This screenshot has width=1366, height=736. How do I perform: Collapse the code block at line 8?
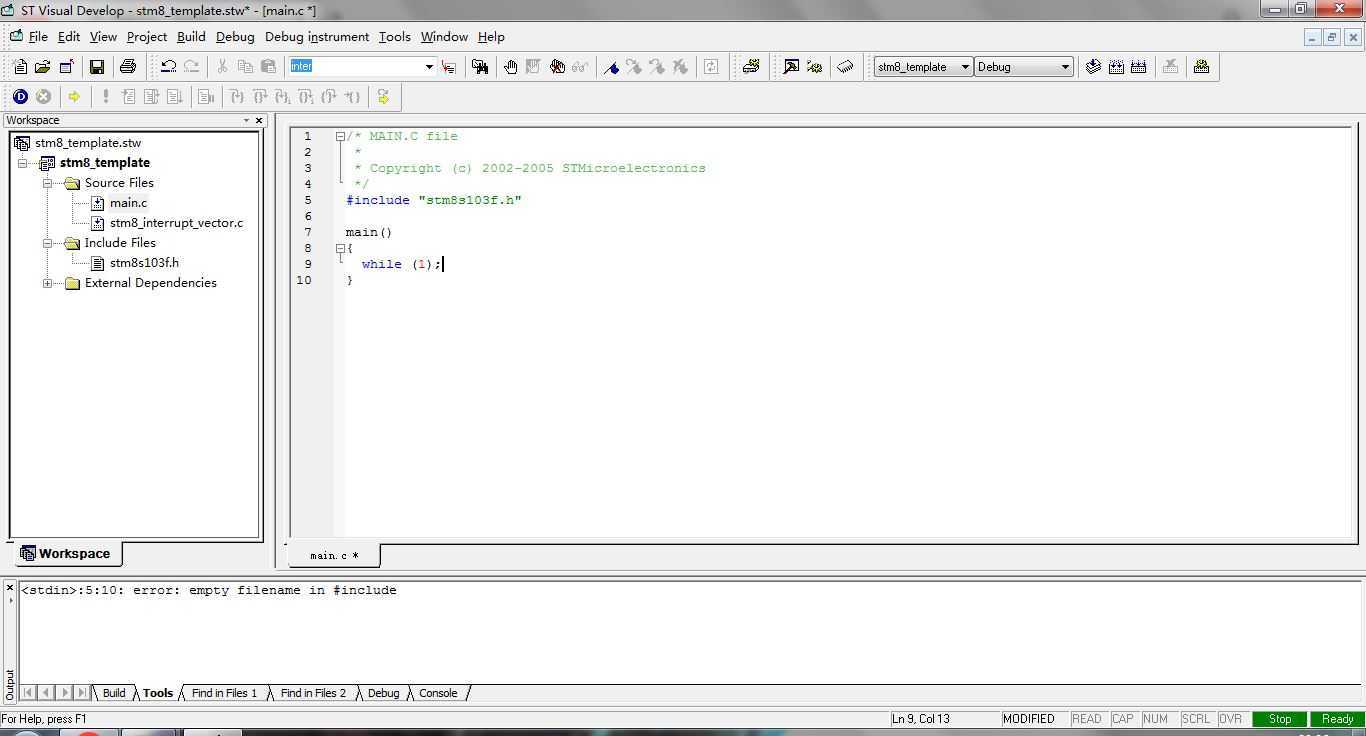click(x=340, y=248)
